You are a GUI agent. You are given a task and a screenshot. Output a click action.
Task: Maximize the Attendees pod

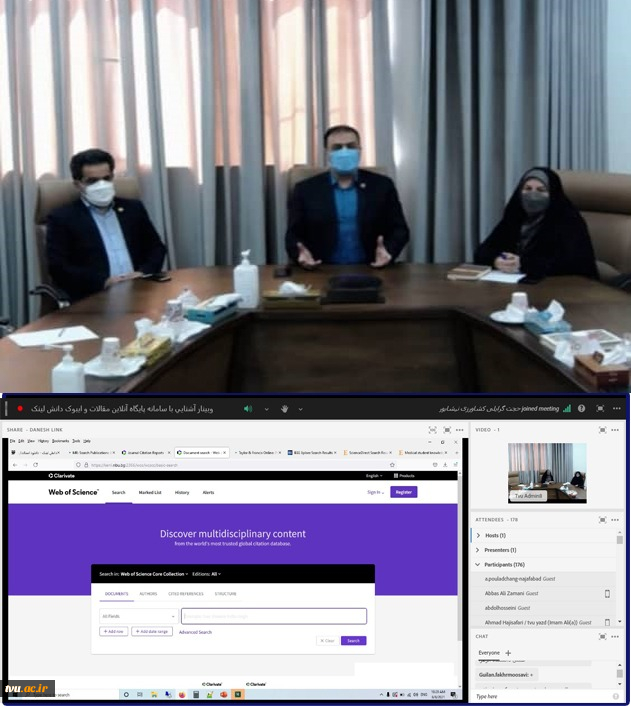pos(603,520)
